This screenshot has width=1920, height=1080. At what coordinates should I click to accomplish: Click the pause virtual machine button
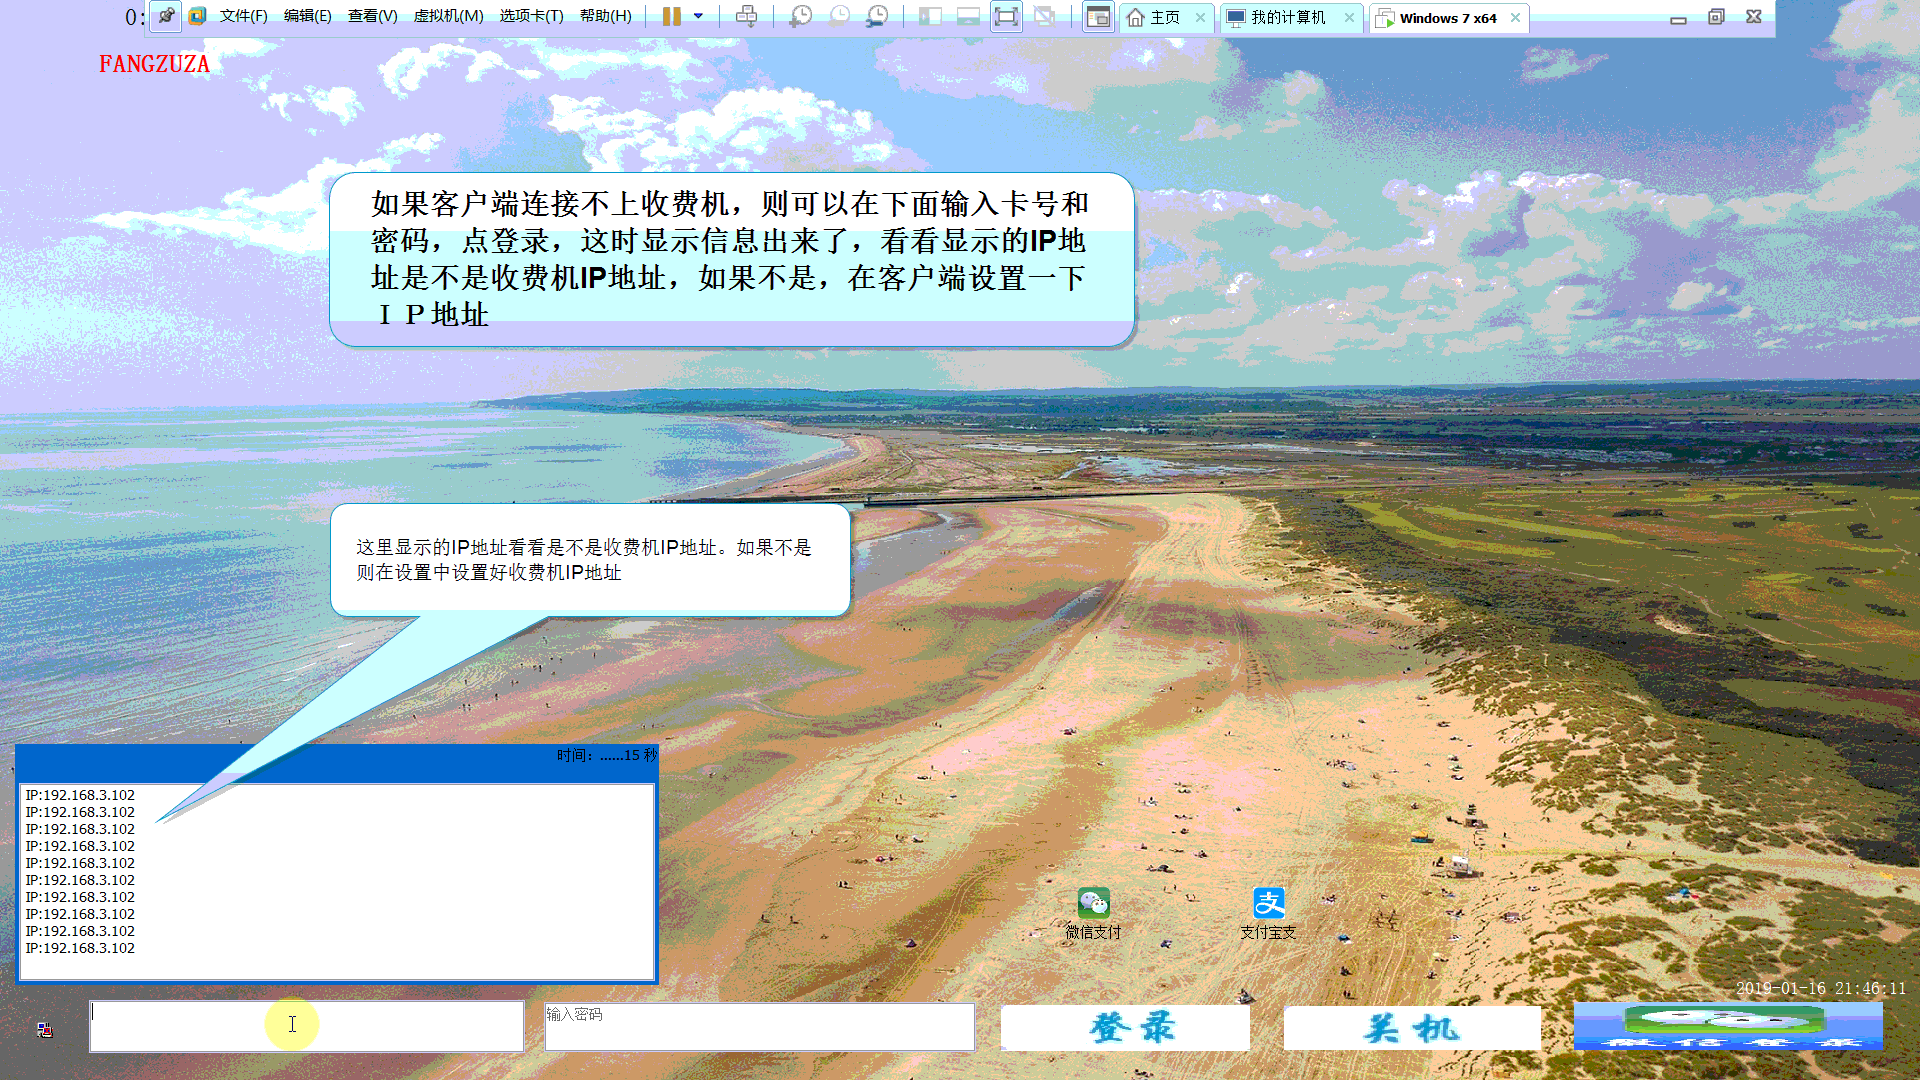coord(672,16)
